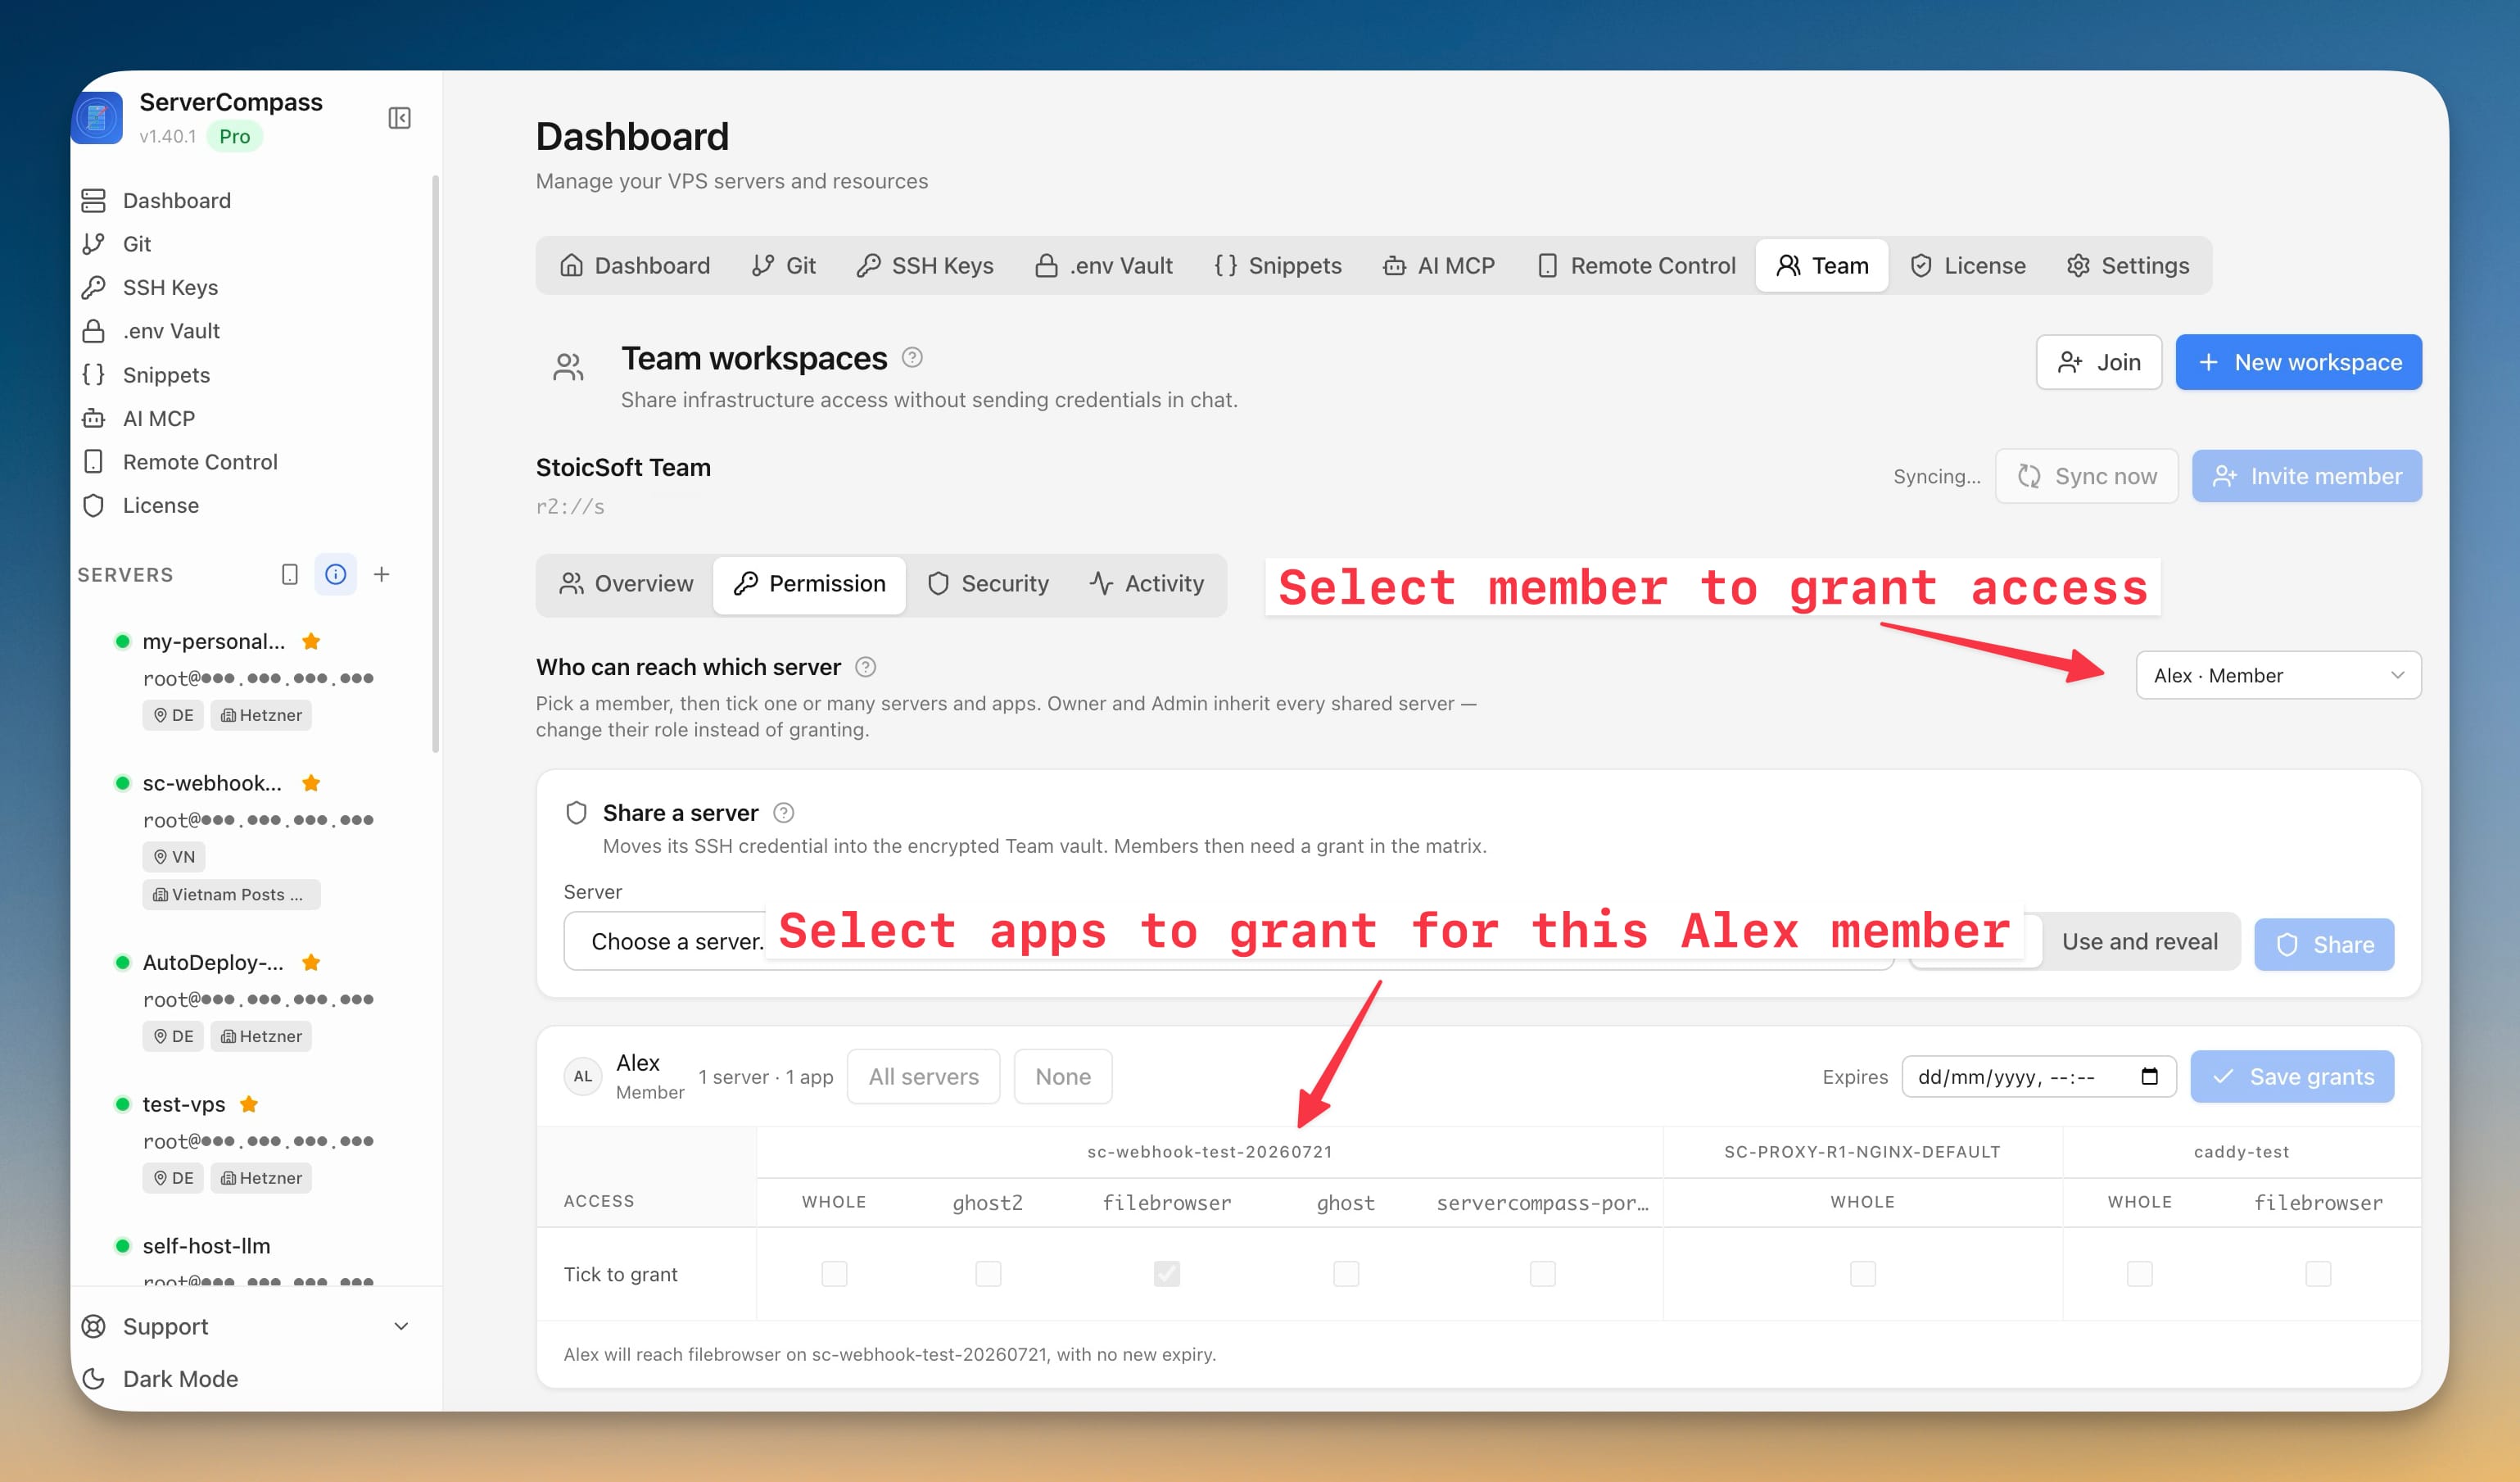Click the sidebar vertical scrollbar
Viewport: 2520px width, 1482px height.
click(435, 463)
